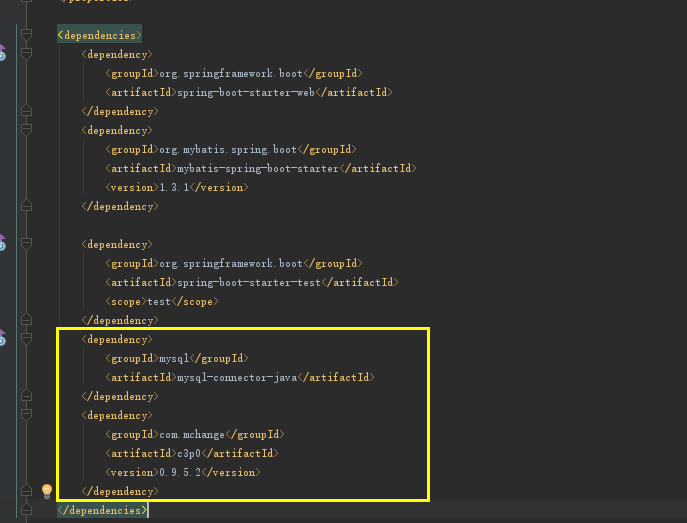Collapse the opening <dependencies> block fold marker
Screen dimensions: 687x523
(x=26, y=34)
